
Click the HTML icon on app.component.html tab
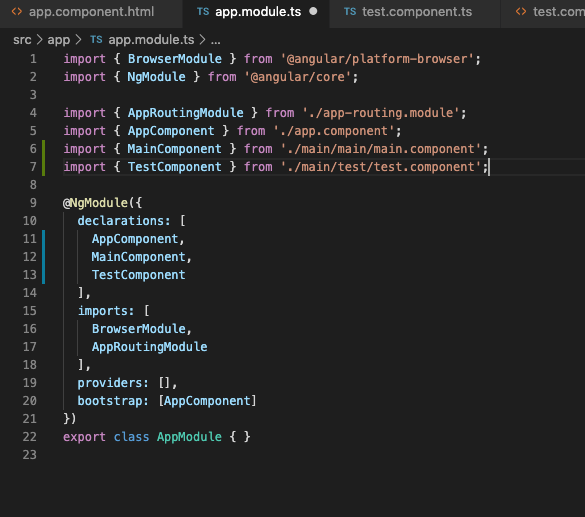pos(17,12)
